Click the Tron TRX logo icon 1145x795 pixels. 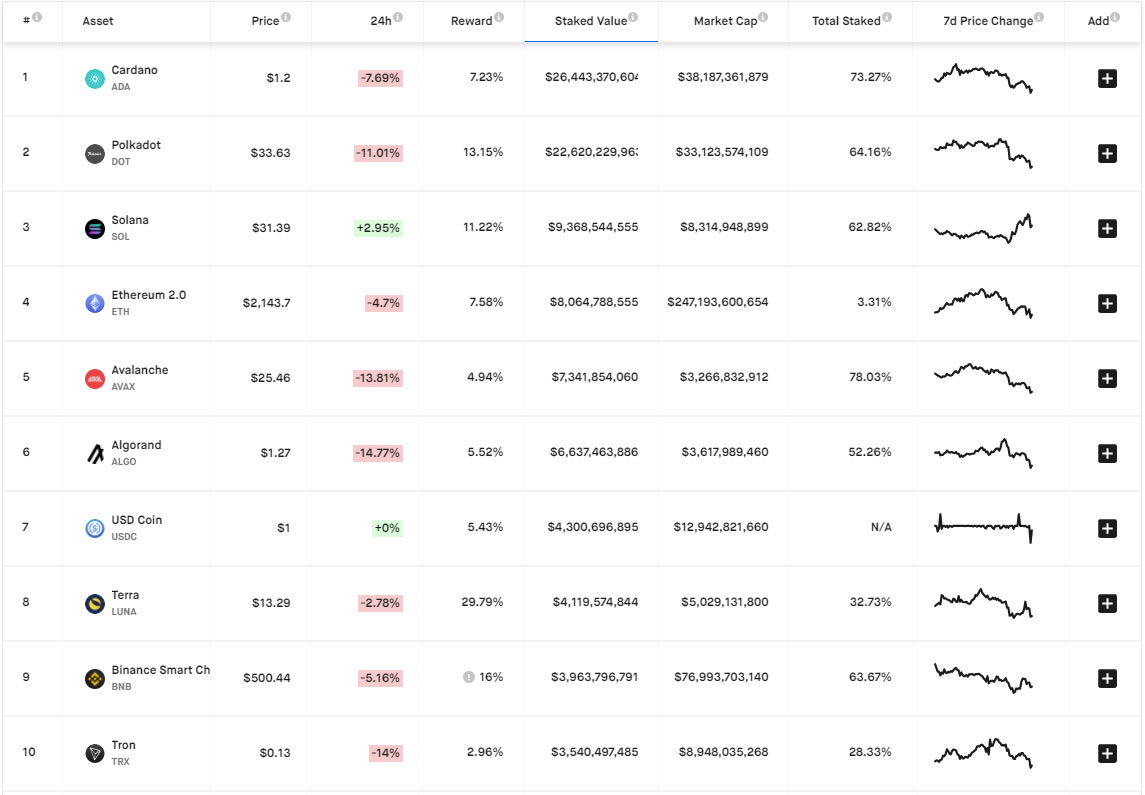click(95, 754)
